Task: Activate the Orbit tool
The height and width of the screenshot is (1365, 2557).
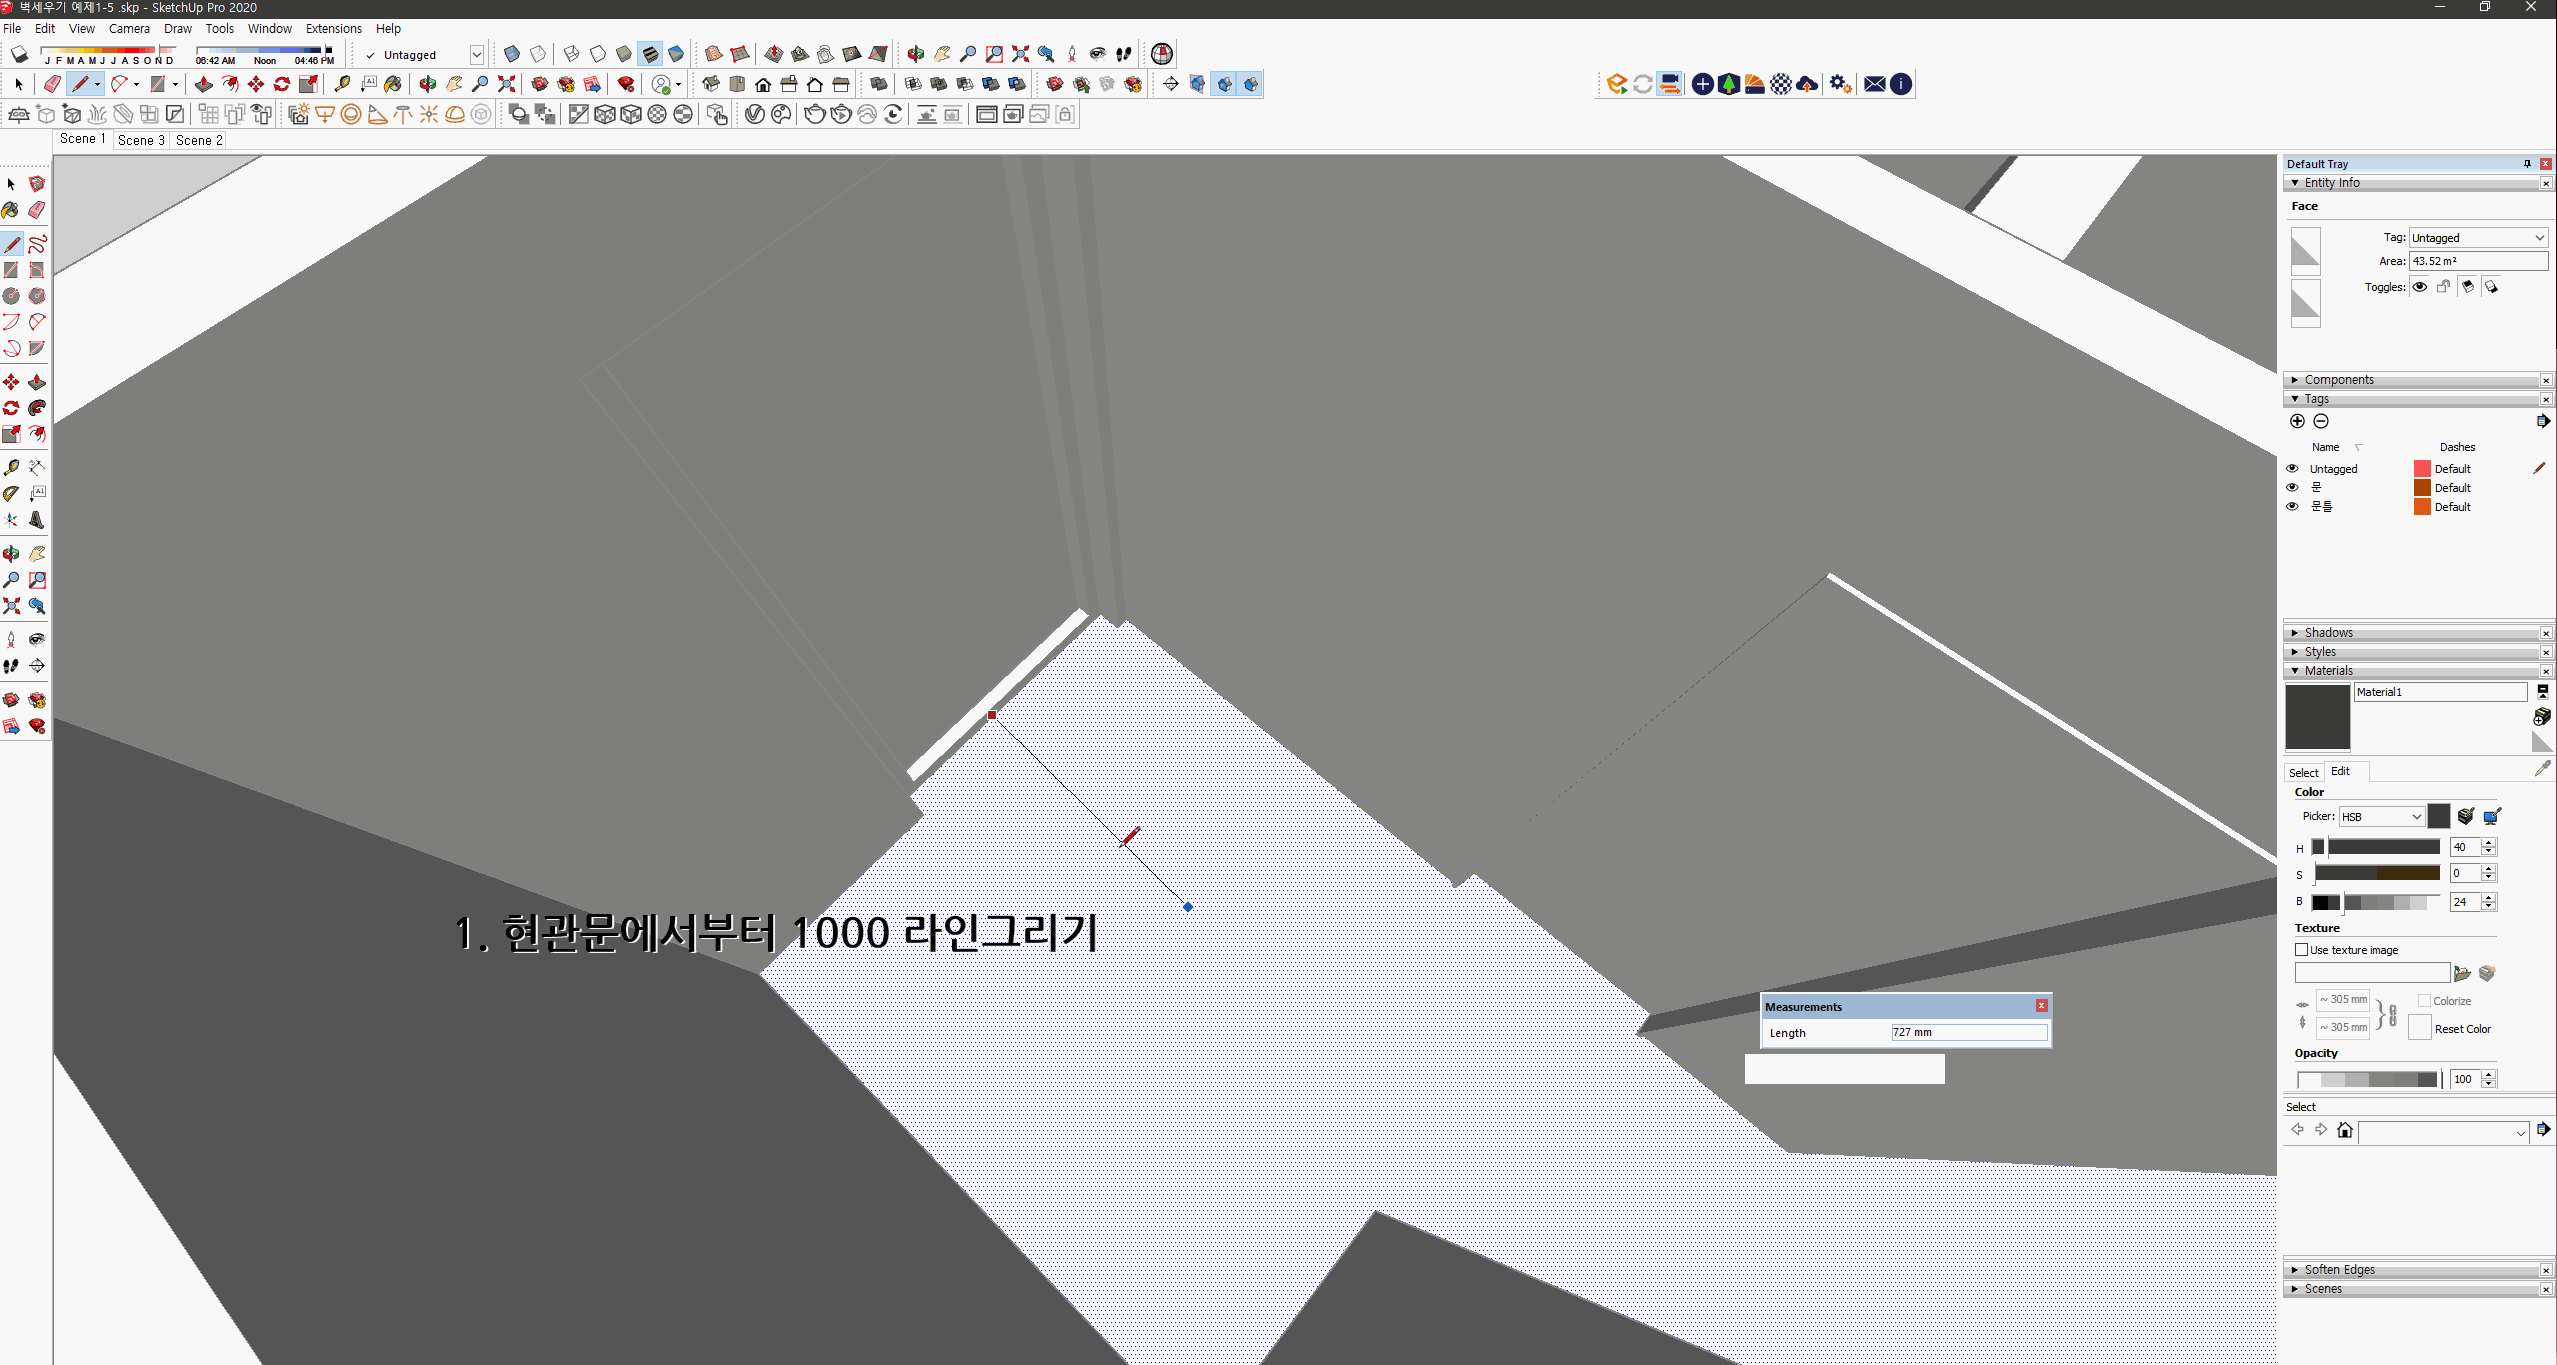Action: tap(12, 553)
